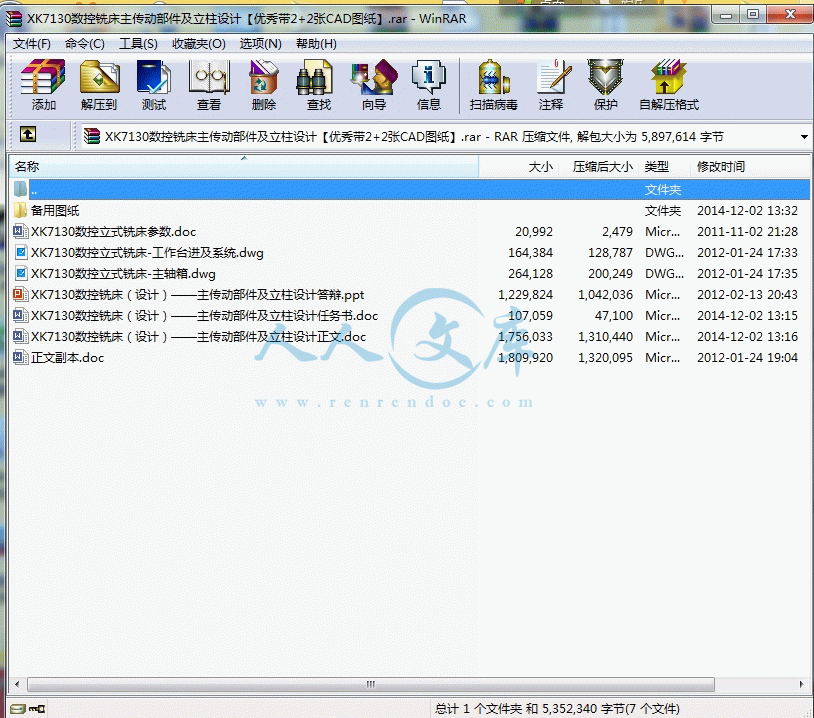
Task: Select the 主传动部件及立柱设计正文.doc file name
Action: (198, 337)
